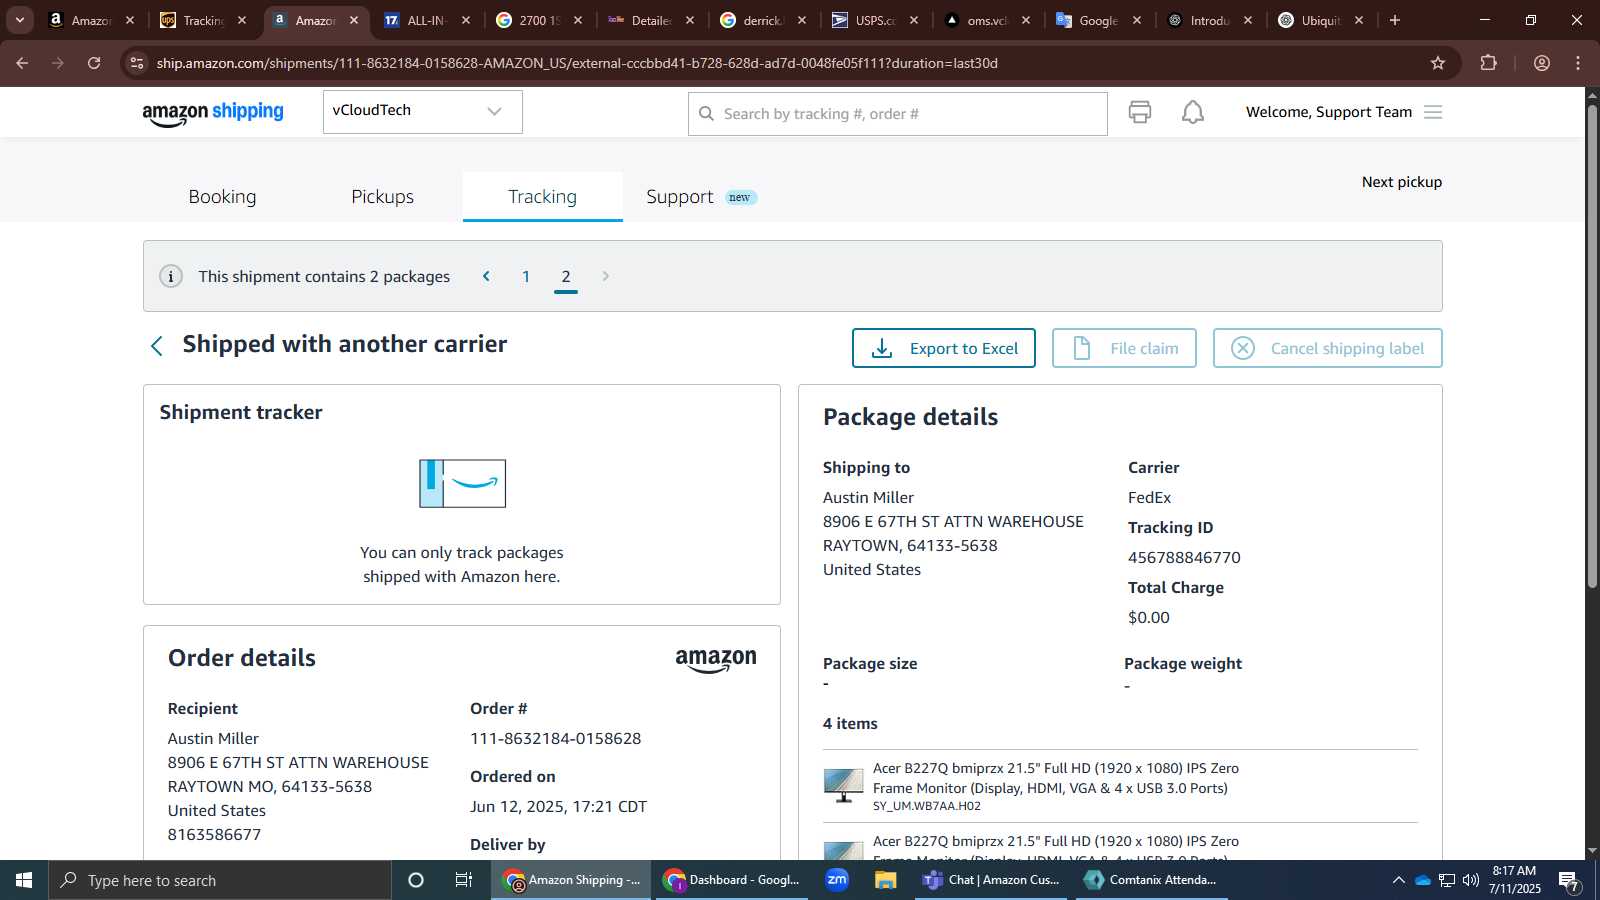
Task: Switch to the Pickups tab
Action: tap(382, 197)
